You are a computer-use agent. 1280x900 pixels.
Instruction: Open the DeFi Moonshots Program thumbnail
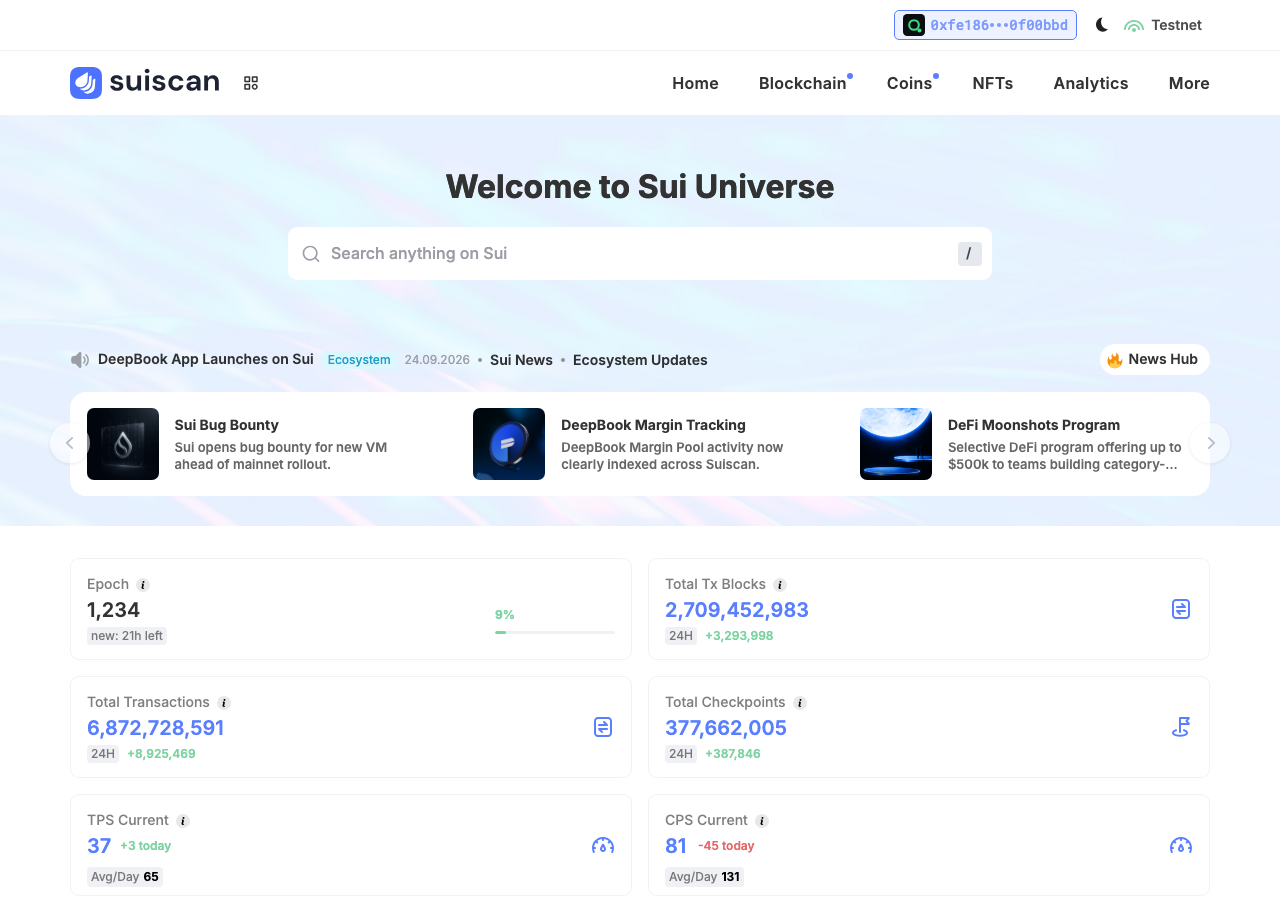pyautogui.click(x=896, y=444)
